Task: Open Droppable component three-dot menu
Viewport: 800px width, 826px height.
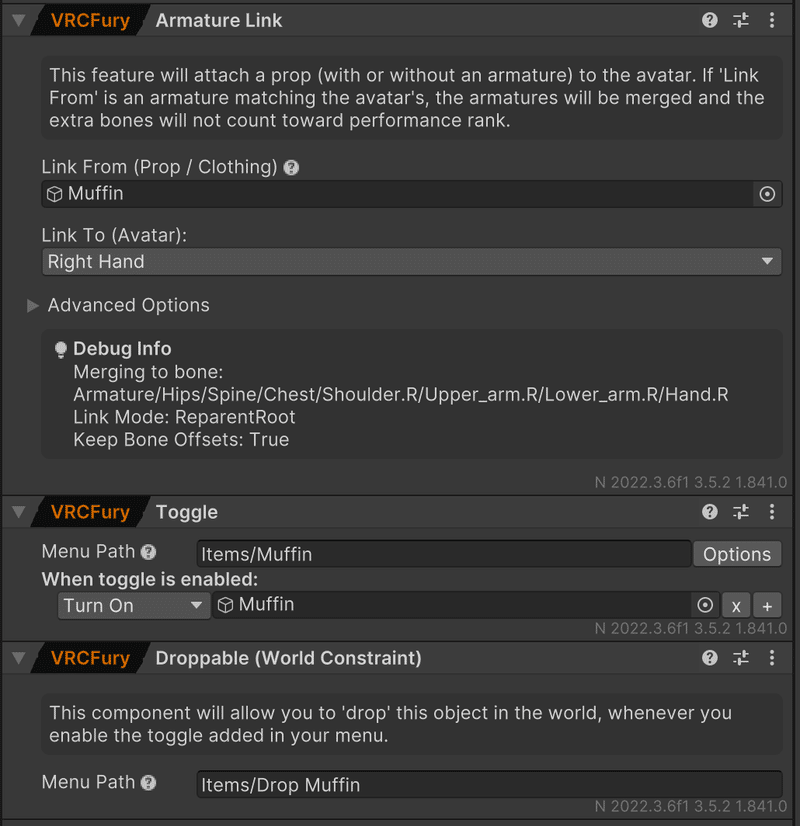Action: tap(772, 658)
